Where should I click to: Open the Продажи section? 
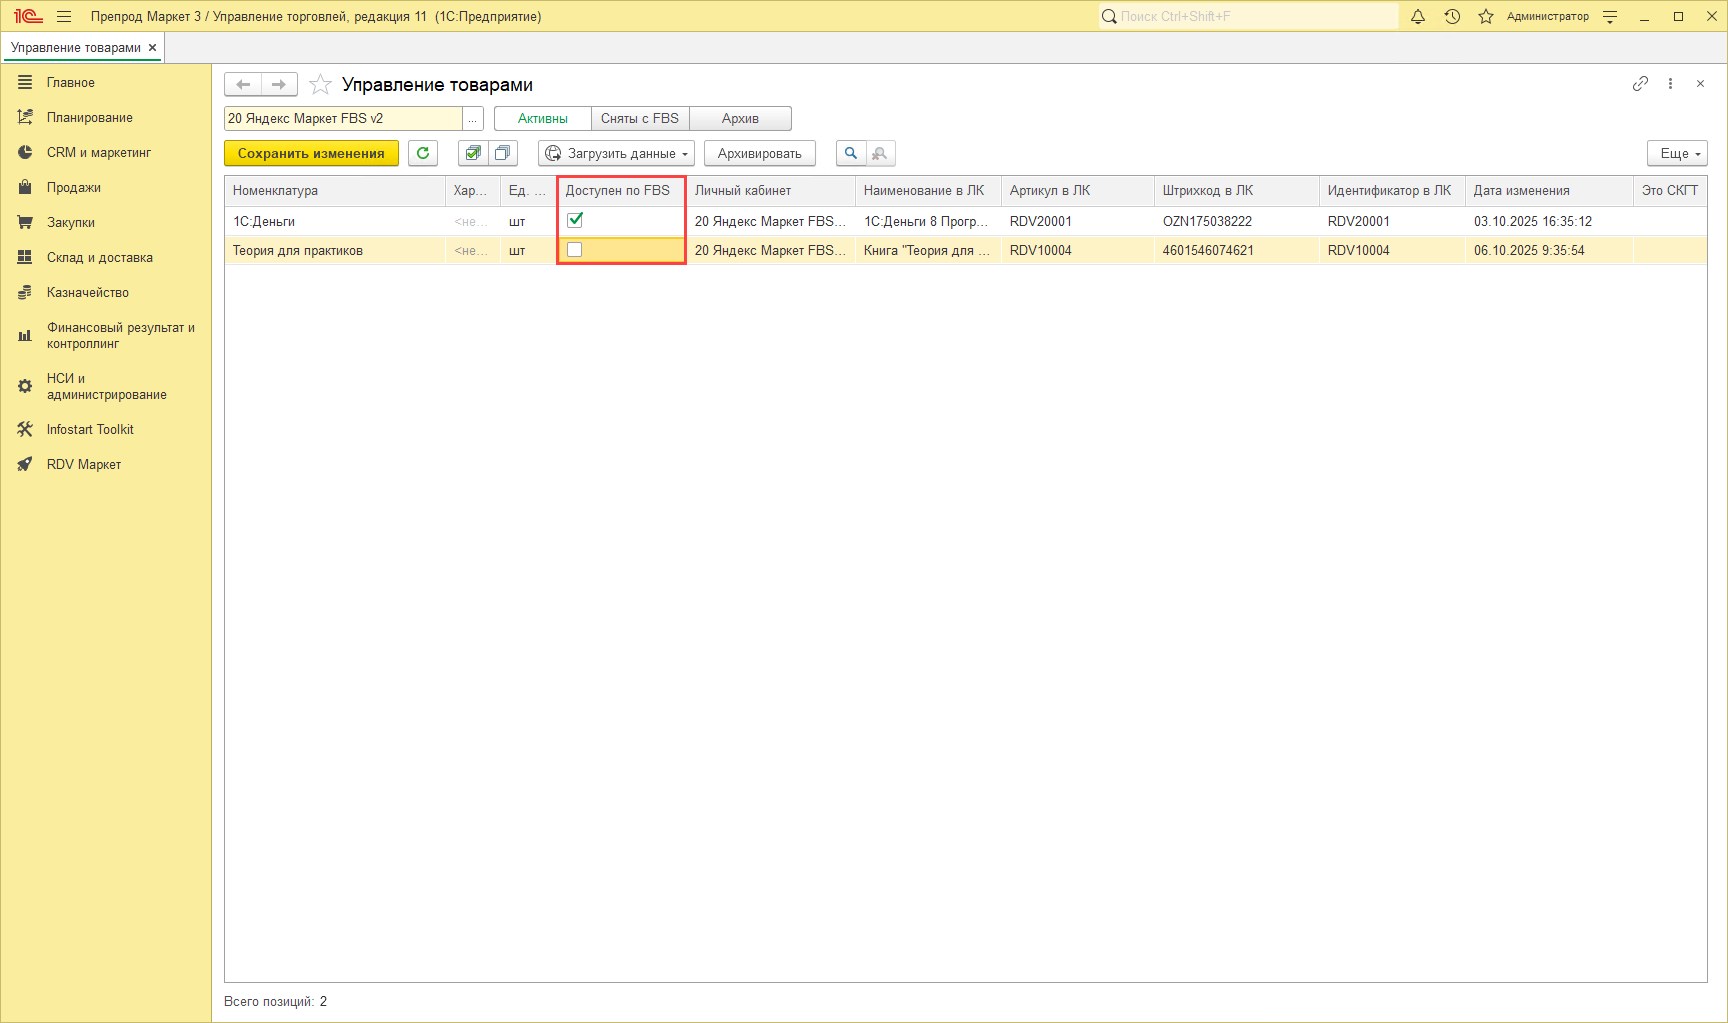pos(106,188)
